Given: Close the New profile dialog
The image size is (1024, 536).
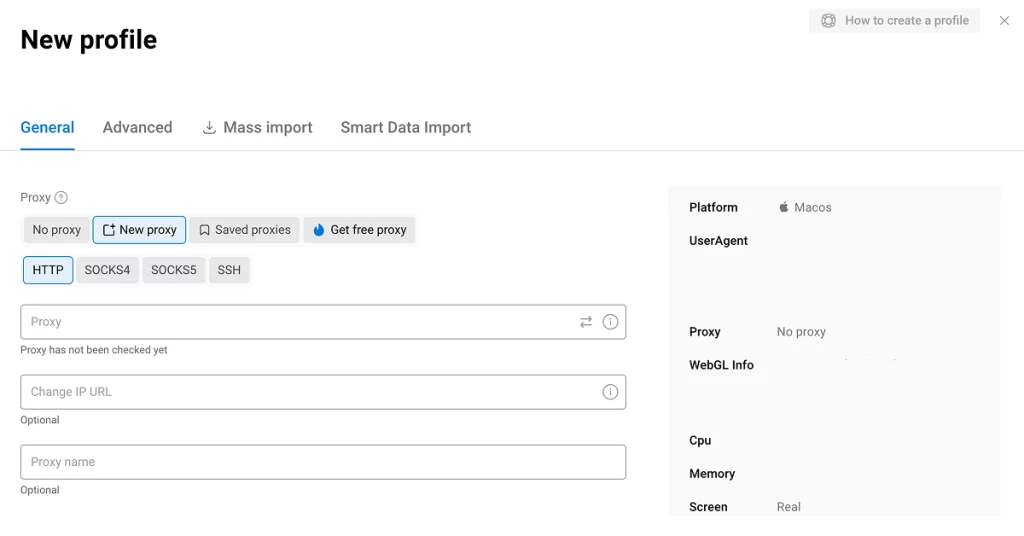Looking at the screenshot, I should click(x=1004, y=20).
